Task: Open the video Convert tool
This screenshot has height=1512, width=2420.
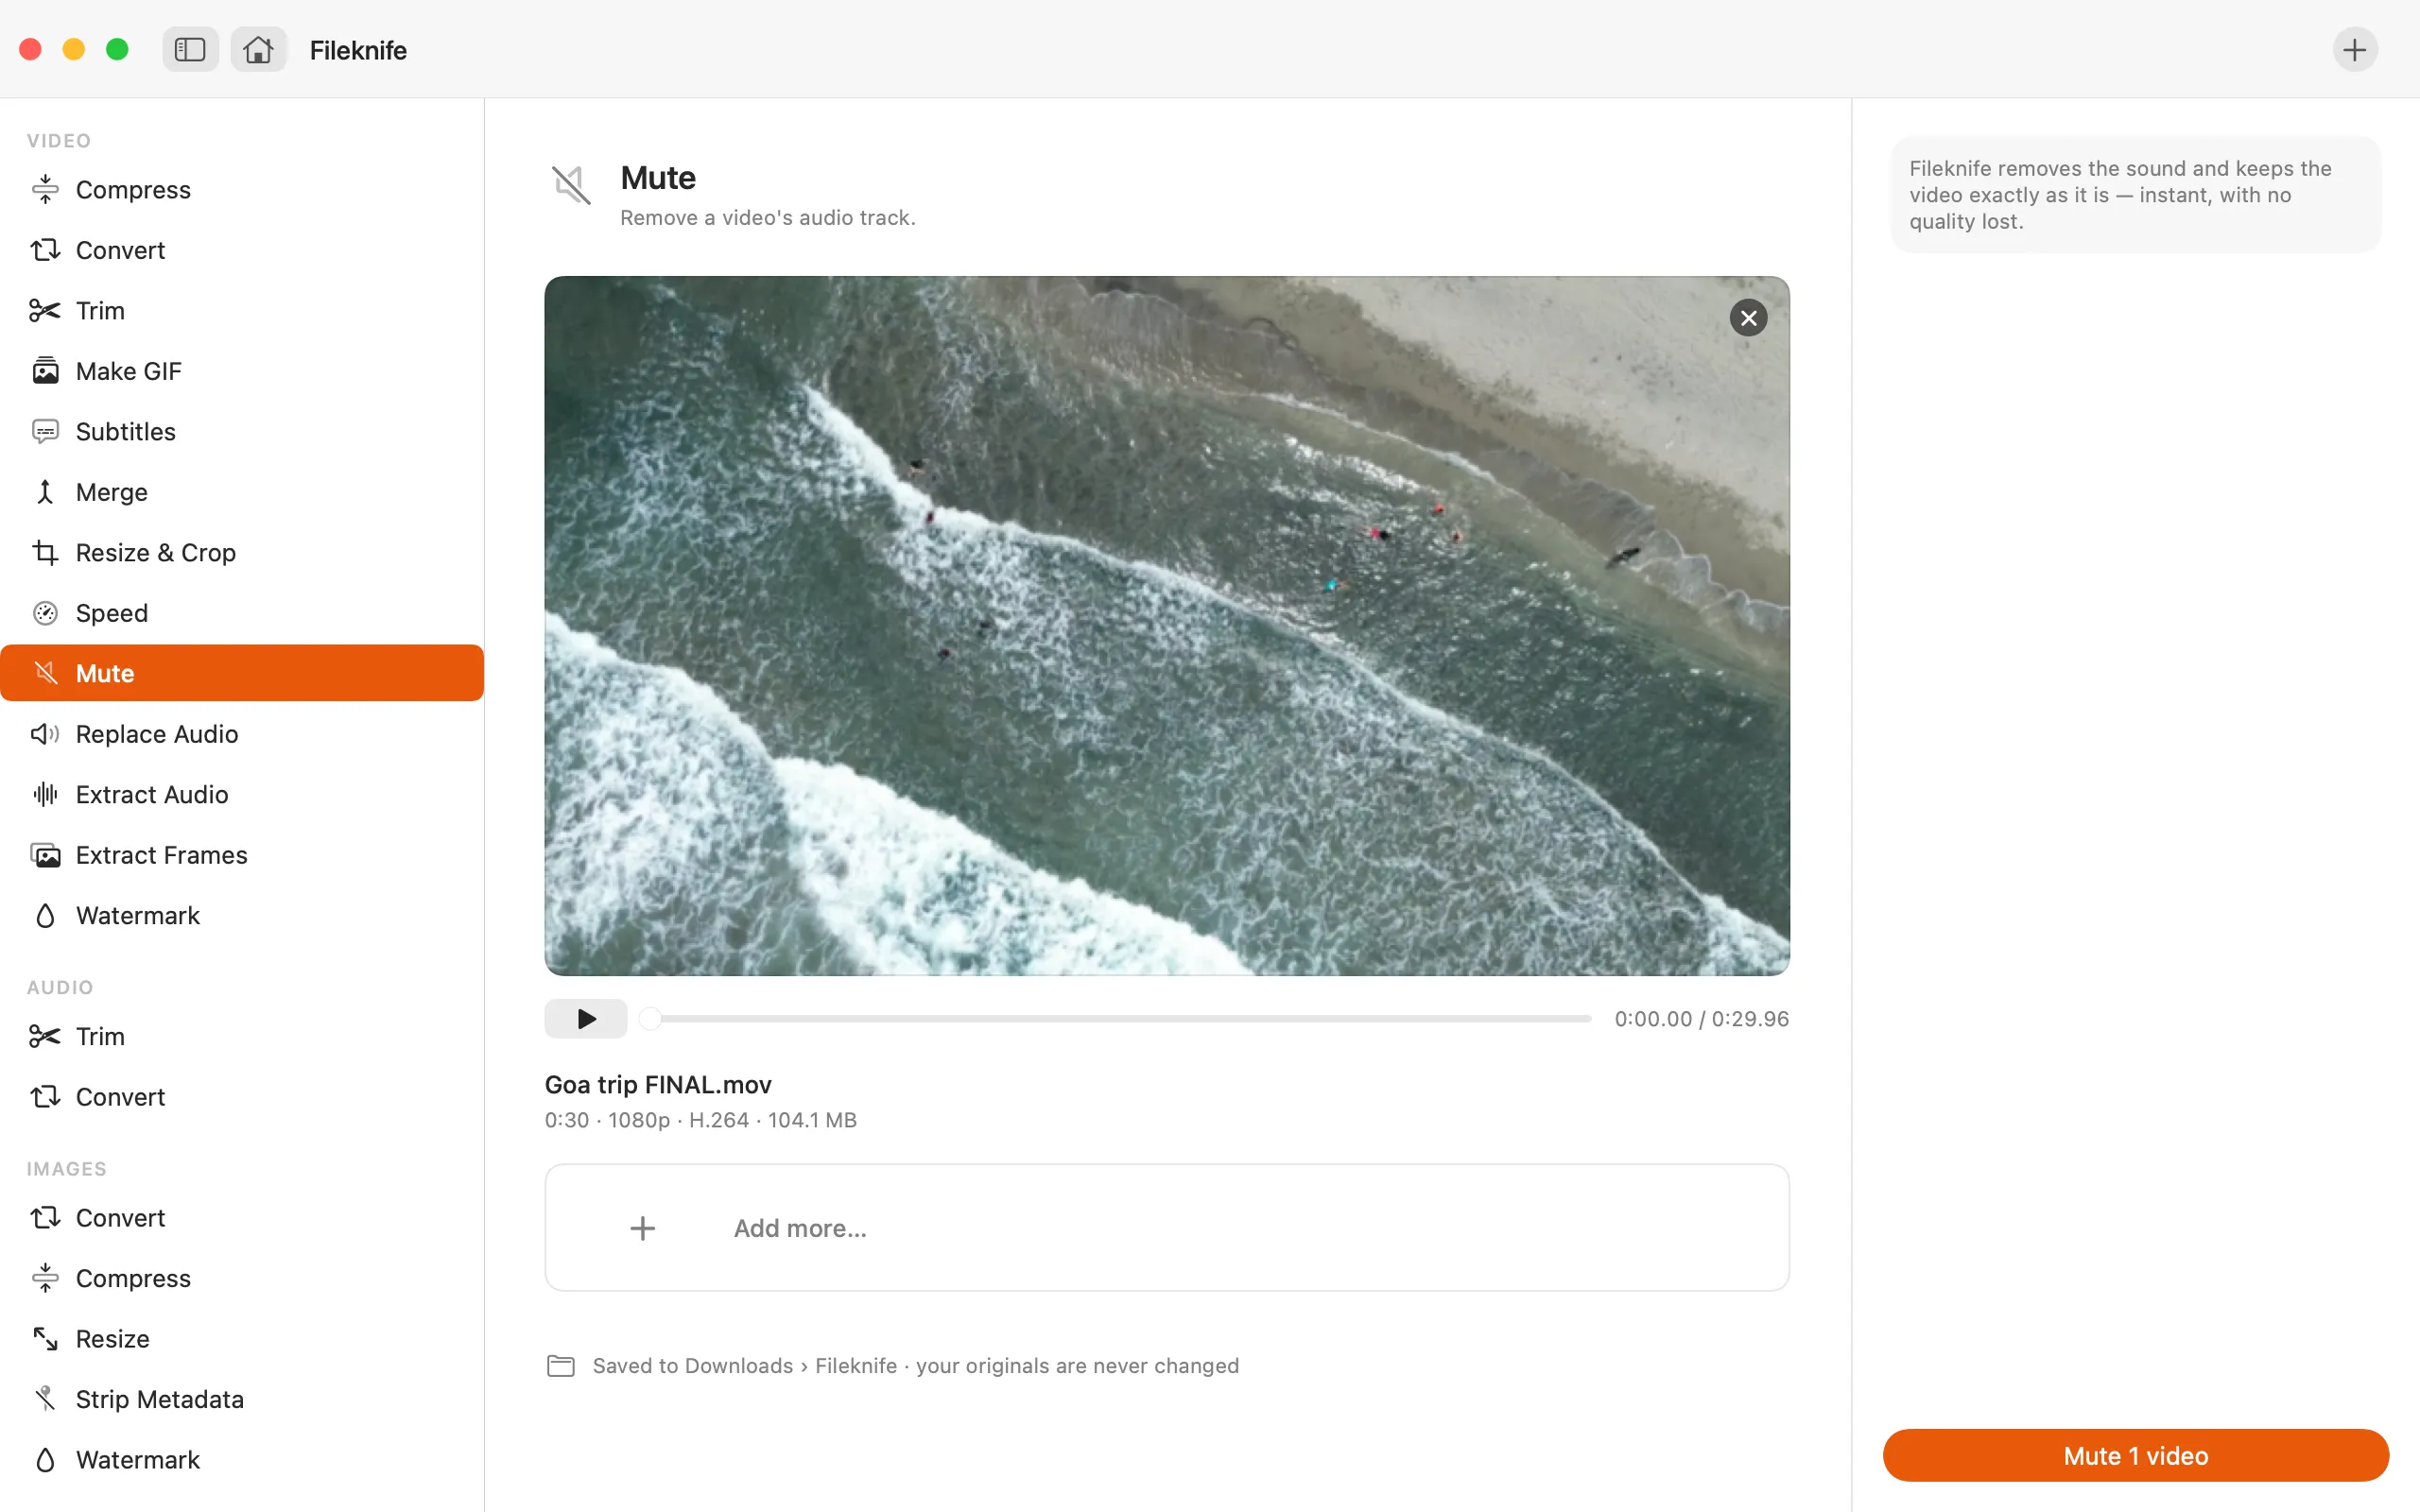Action: [242, 250]
